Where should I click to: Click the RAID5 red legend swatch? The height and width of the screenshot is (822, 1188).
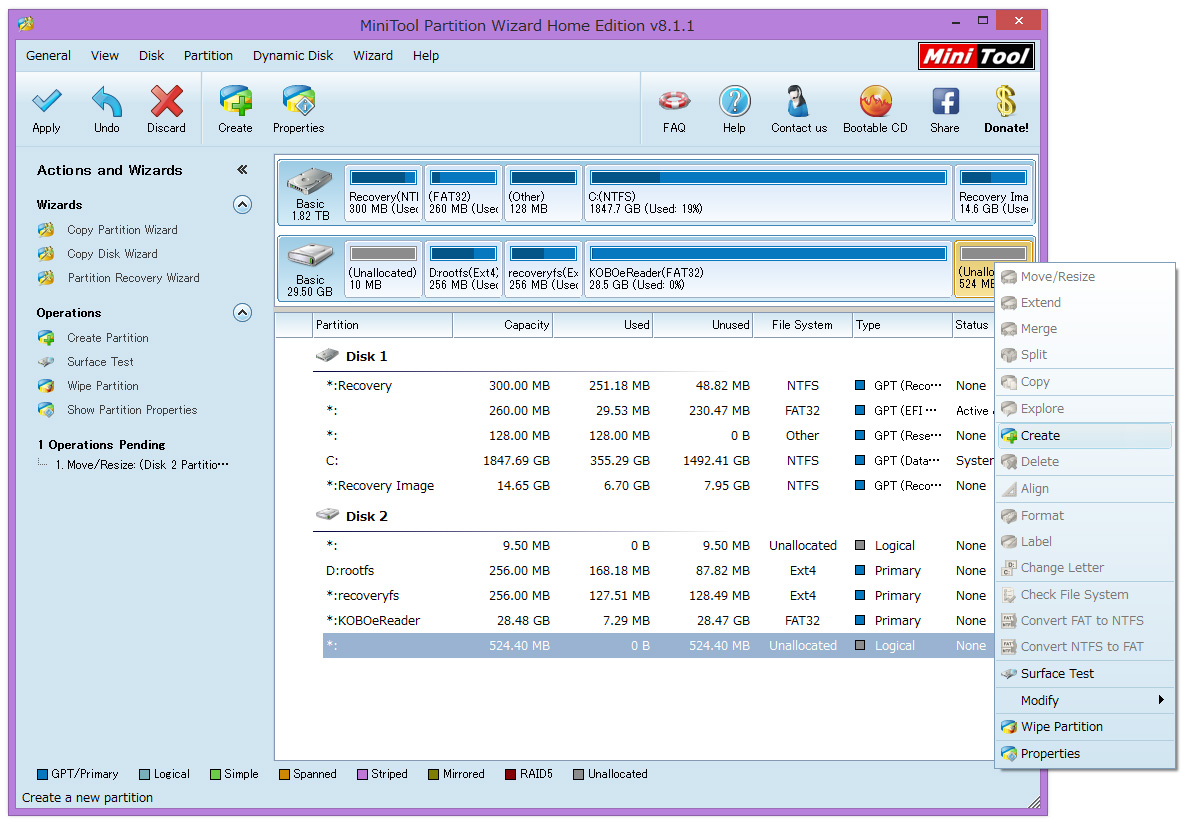tap(511, 774)
